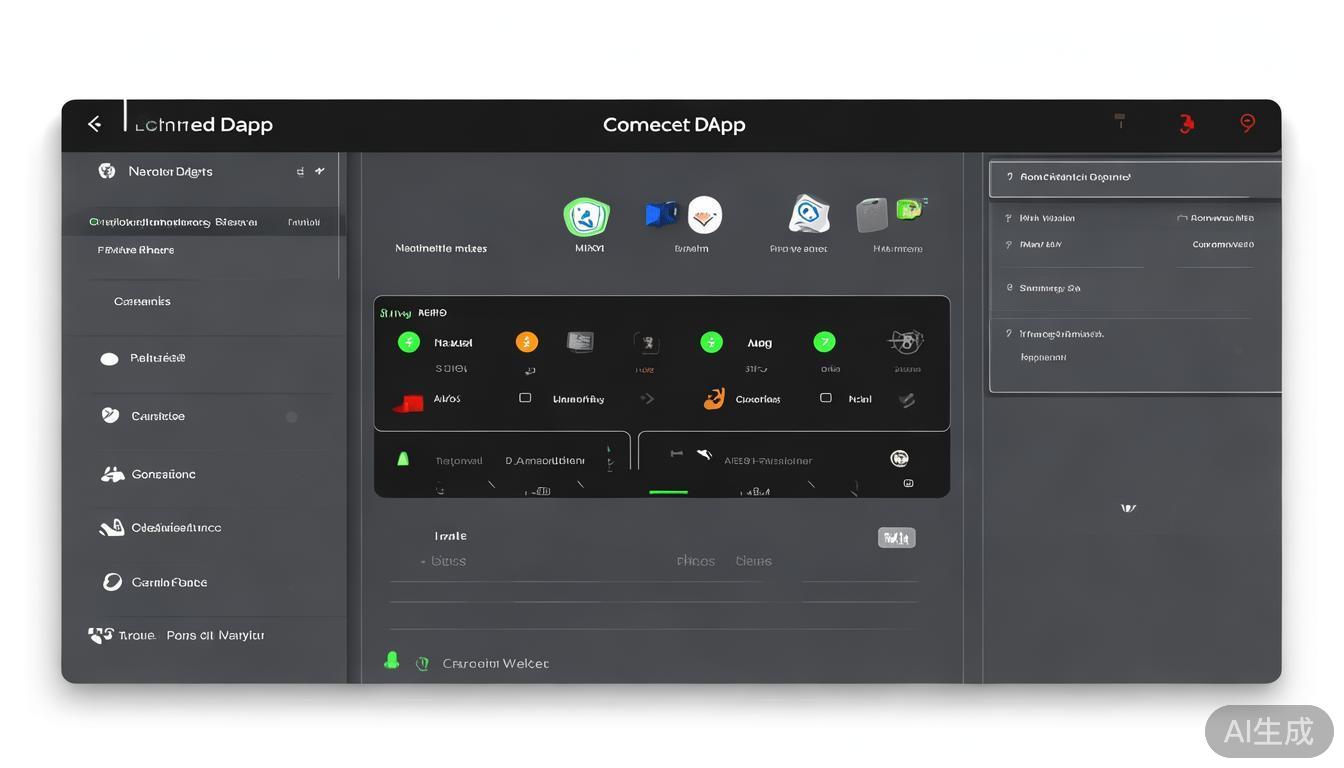Click the top field in right panel
The image size is (1344, 768).
pyautogui.click(x=1134, y=178)
